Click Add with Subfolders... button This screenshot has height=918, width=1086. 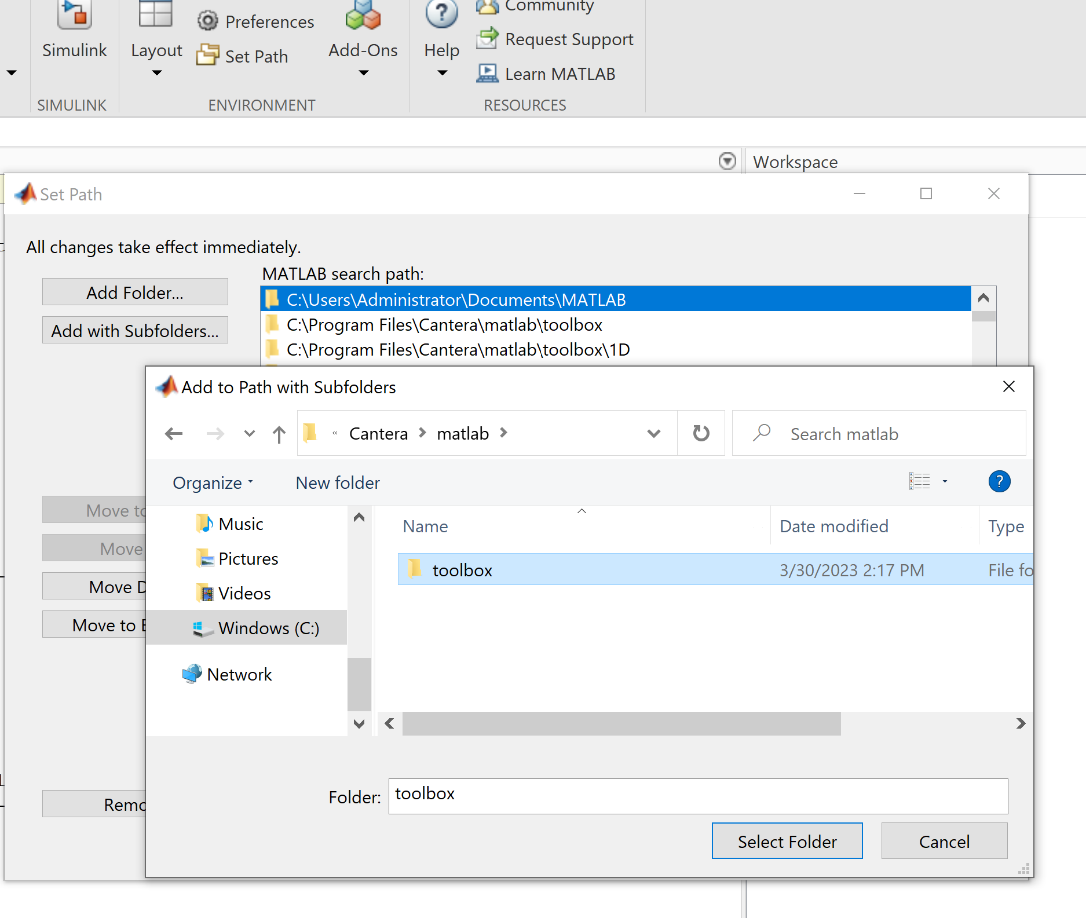pos(135,331)
